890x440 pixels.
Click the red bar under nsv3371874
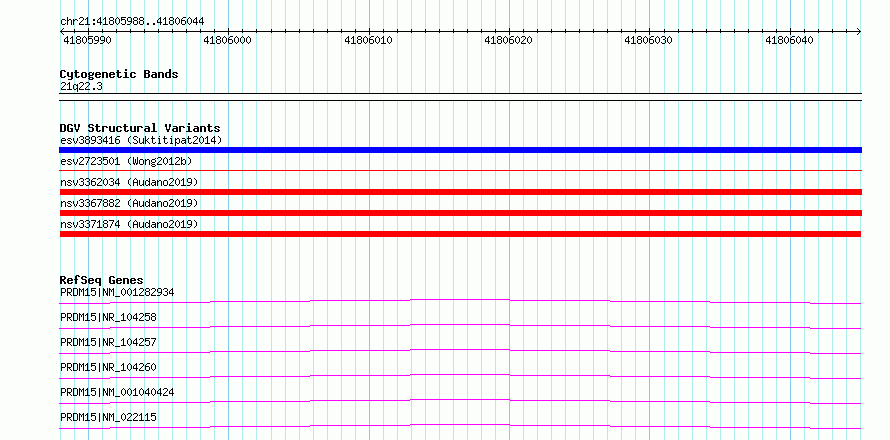click(460, 234)
